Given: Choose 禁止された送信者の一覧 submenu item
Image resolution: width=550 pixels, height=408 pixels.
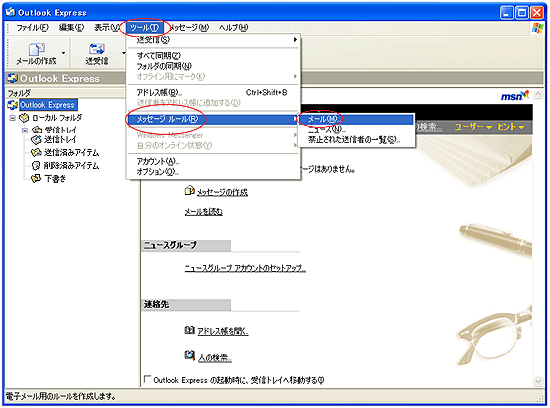Looking at the screenshot, I should [356, 140].
